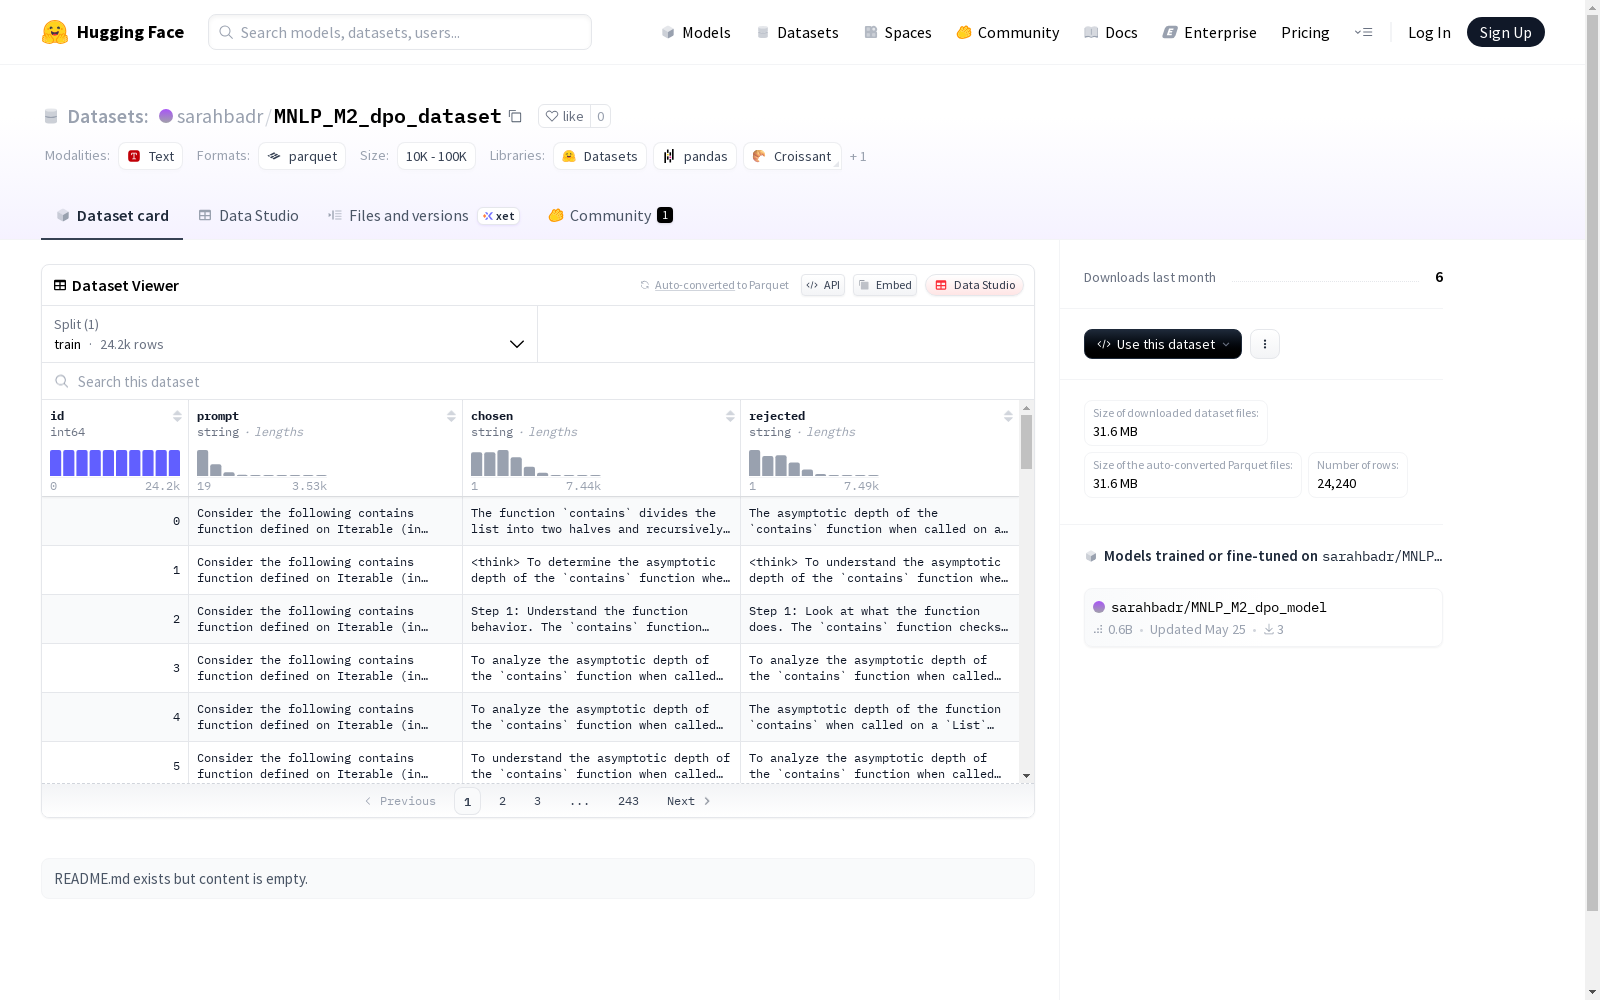Click the number of likes count

[600, 116]
